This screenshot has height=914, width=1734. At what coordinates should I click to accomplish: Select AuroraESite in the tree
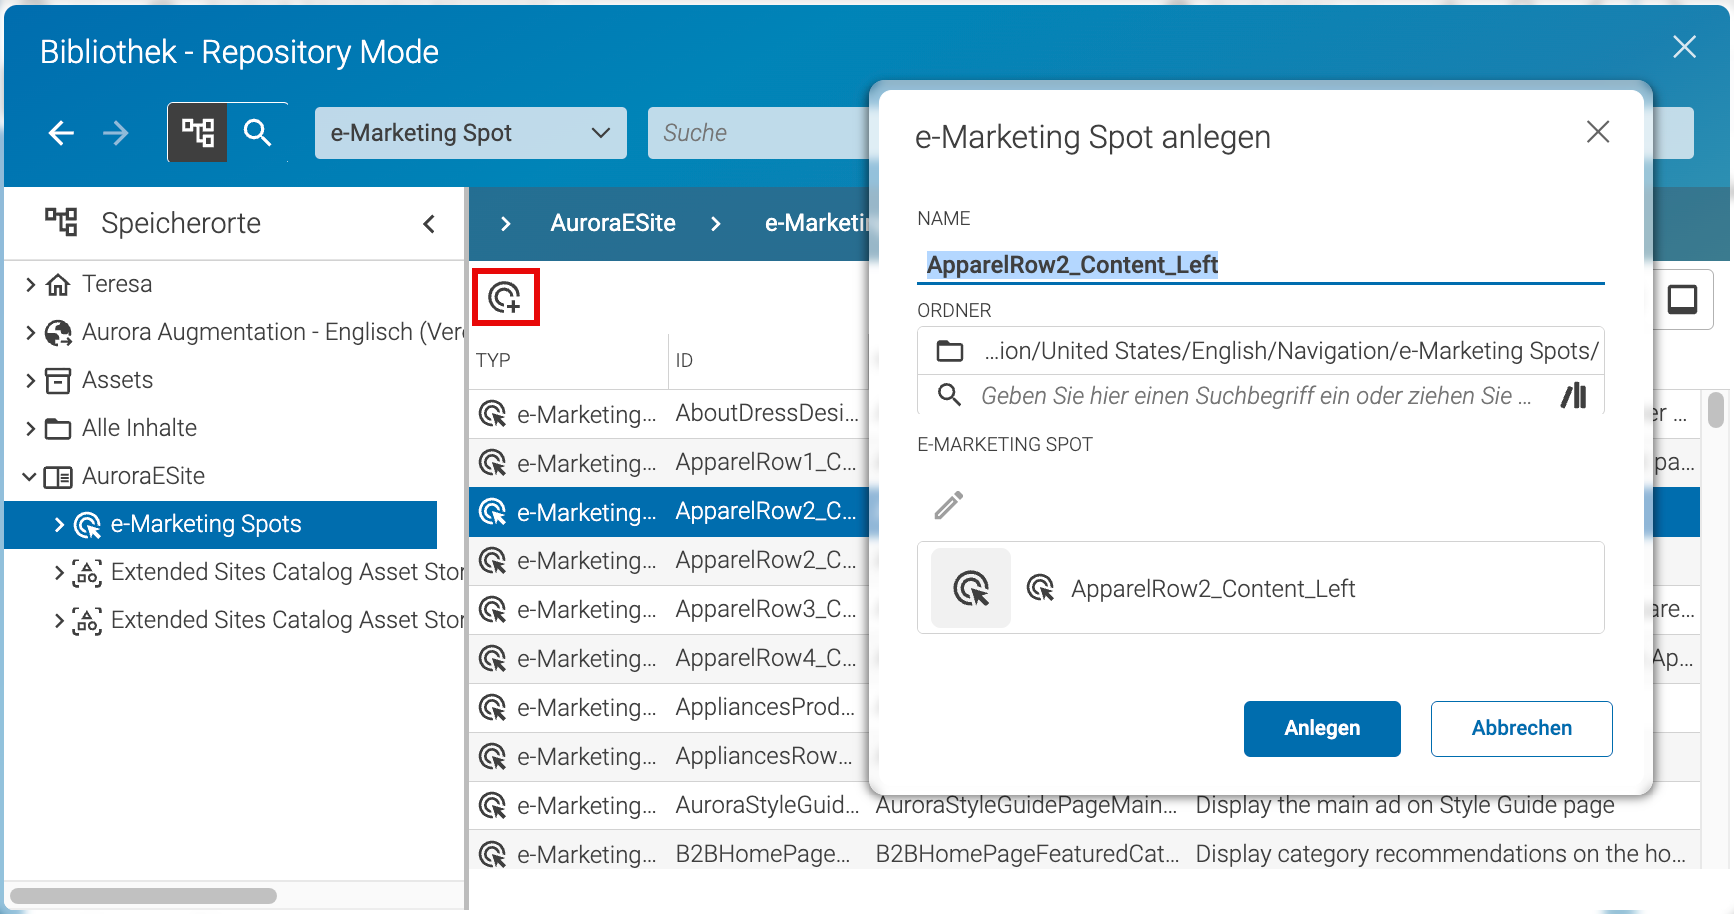tap(143, 476)
